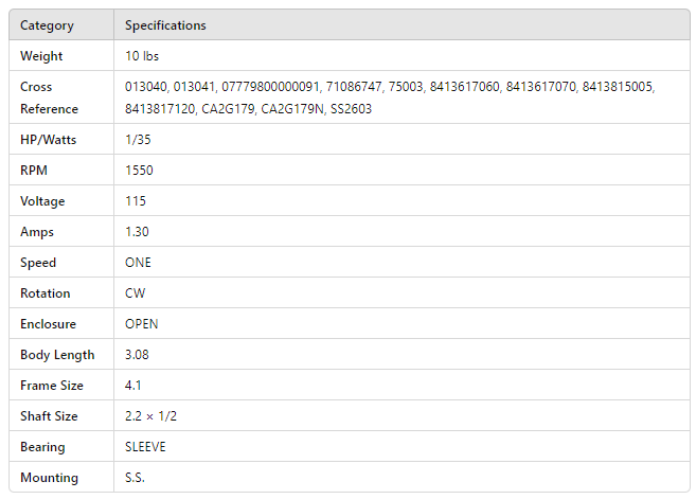Select the Body Length row label
This screenshot has width=697, height=500.
click(57, 355)
